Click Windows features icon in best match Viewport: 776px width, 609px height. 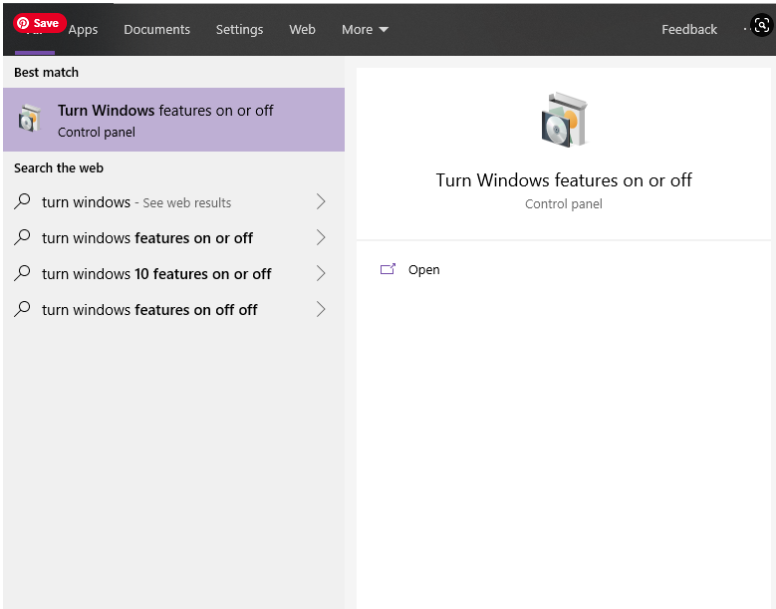[30, 118]
